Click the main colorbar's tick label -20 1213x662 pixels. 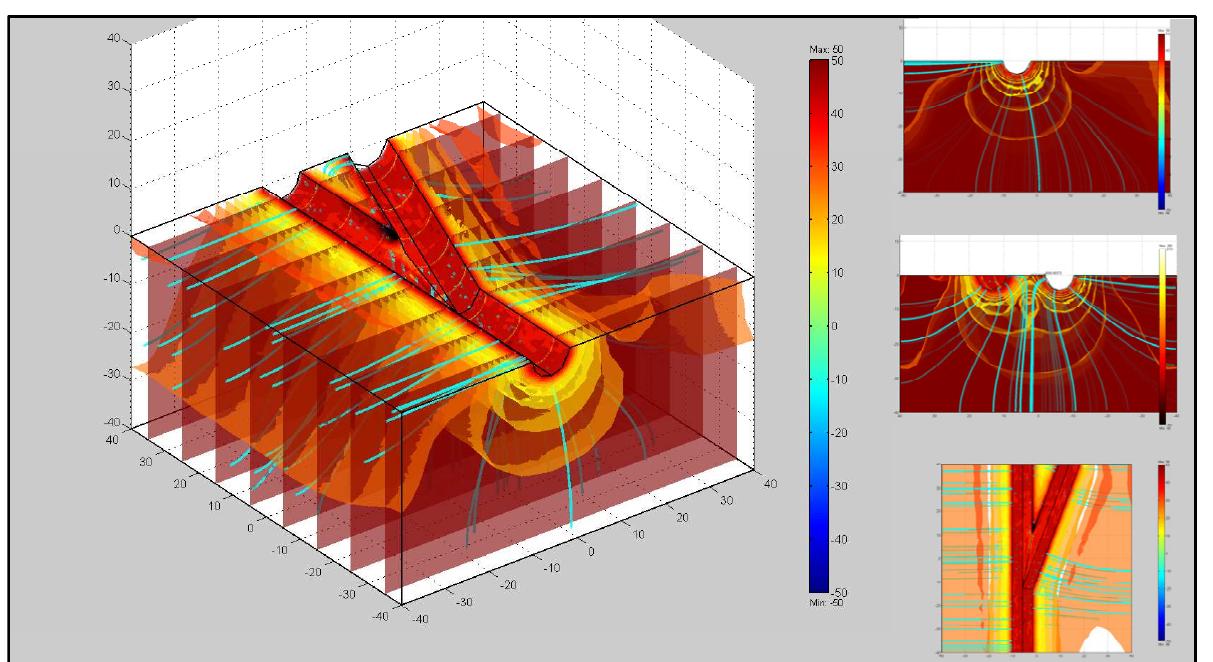[x=840, y=433]
